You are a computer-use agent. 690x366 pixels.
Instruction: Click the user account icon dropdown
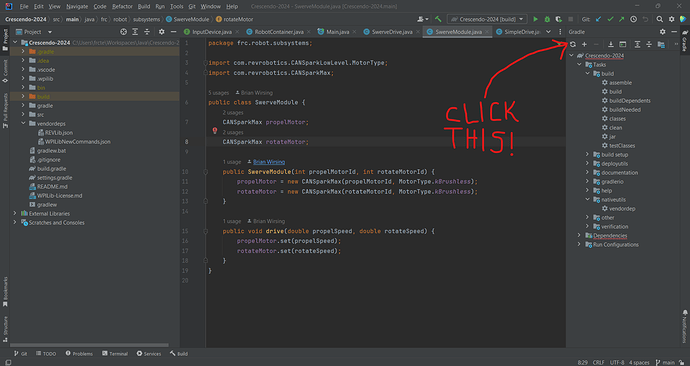click(x=422, y=19)
